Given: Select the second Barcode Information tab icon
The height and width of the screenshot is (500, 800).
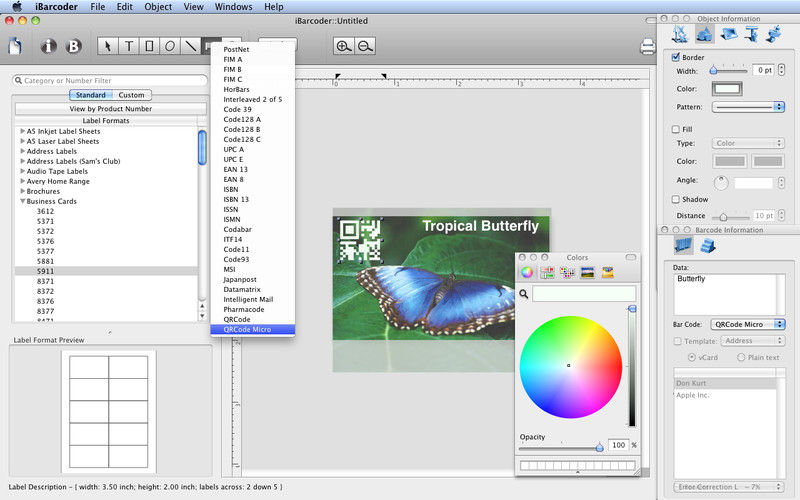Looking at the screenshot, I should pyautogui.click(x=708, y=246).
